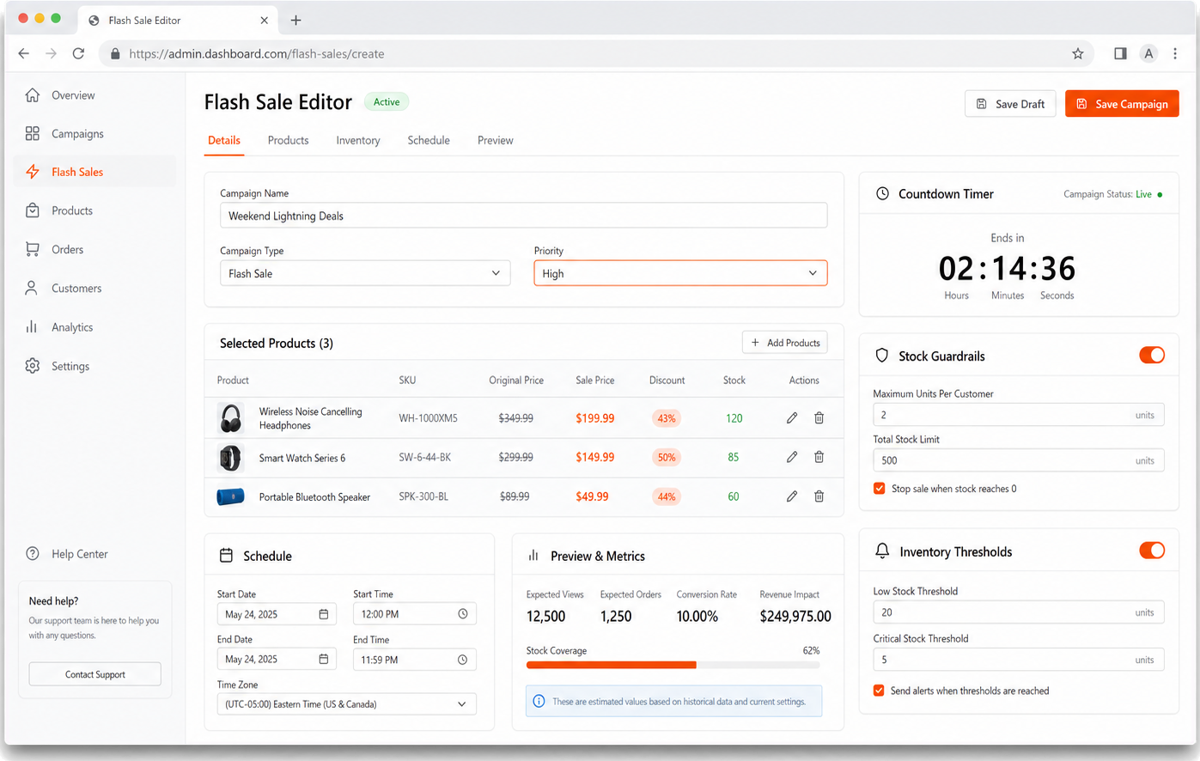
Task: Click the smart watch product thumbnail
Action: tap(231, 457)
